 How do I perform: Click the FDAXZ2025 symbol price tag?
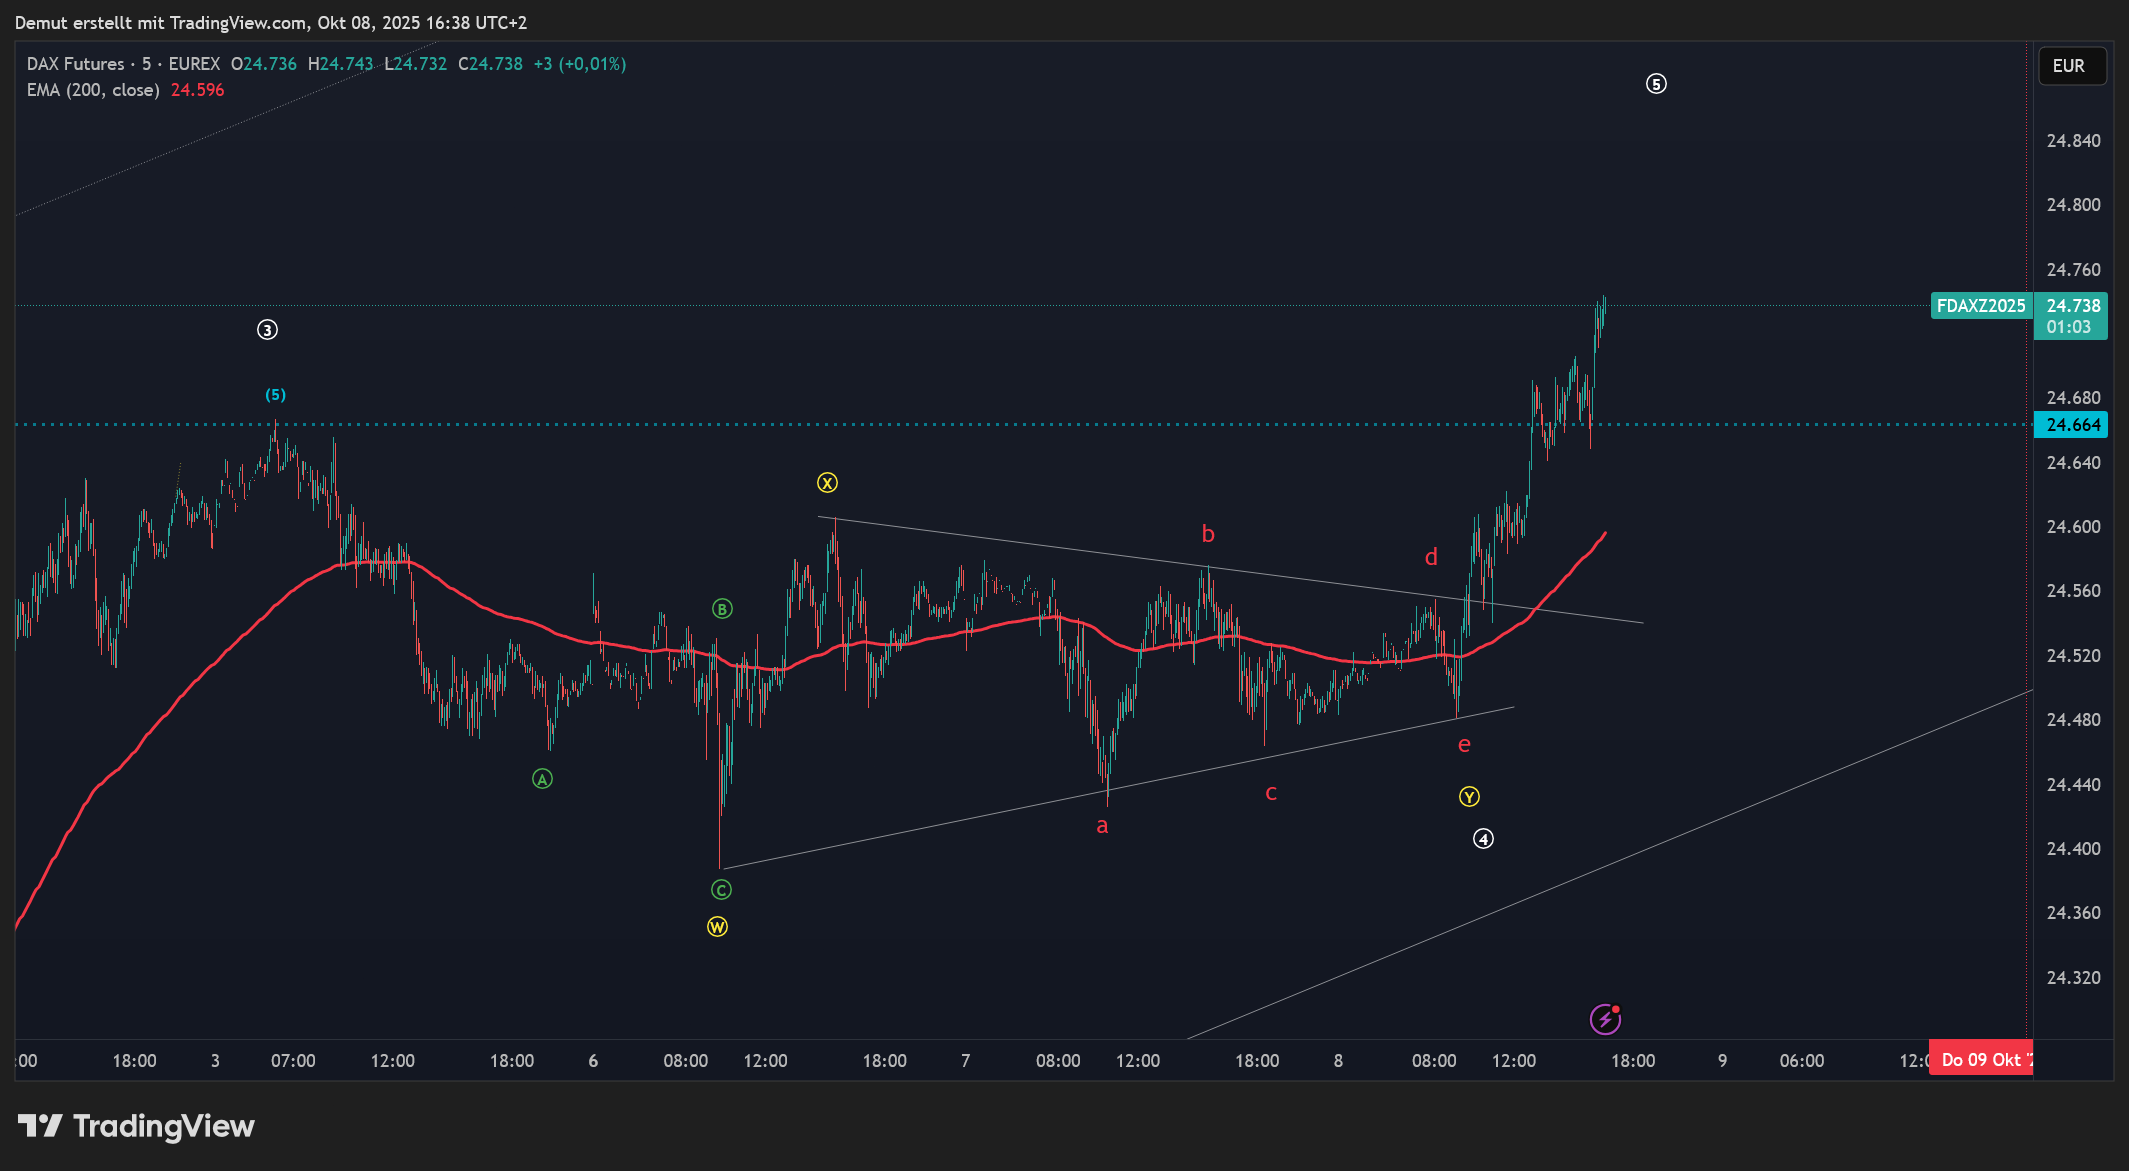[1980, 306]
